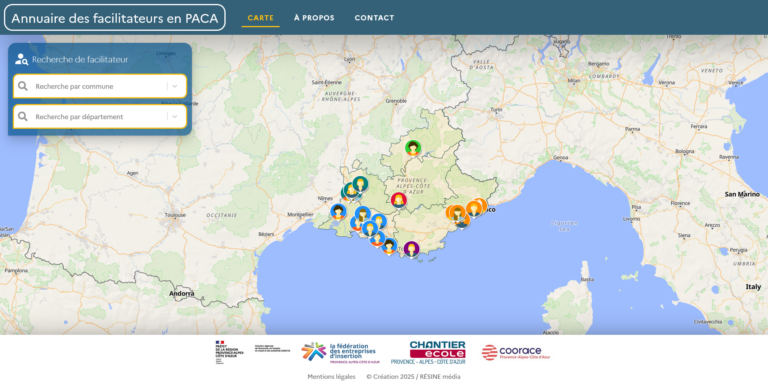The image size is (768, 382).
Task: Click the Ligurian Sea label
Action: click(565, 225)
